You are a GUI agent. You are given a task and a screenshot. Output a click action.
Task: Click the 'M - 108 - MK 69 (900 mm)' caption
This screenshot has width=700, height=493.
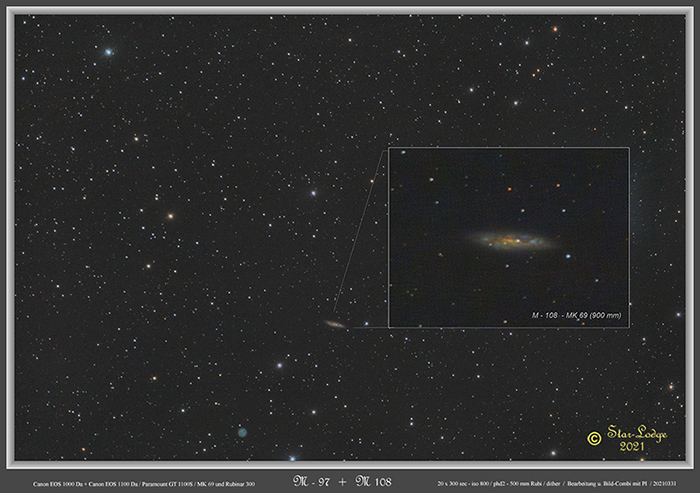tap(576, 316)
